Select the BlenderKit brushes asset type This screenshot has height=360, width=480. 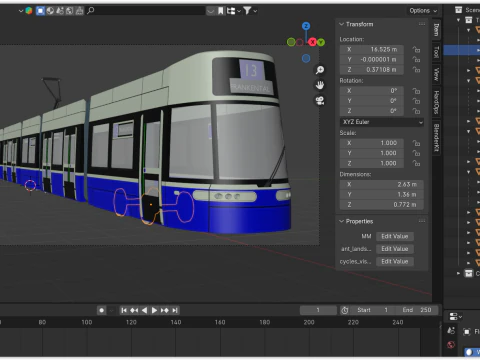[x=79, y=11]
